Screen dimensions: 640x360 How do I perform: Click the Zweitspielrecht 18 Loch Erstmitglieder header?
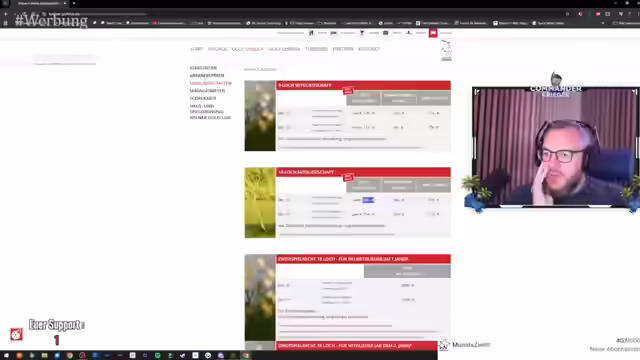point(364,259)
